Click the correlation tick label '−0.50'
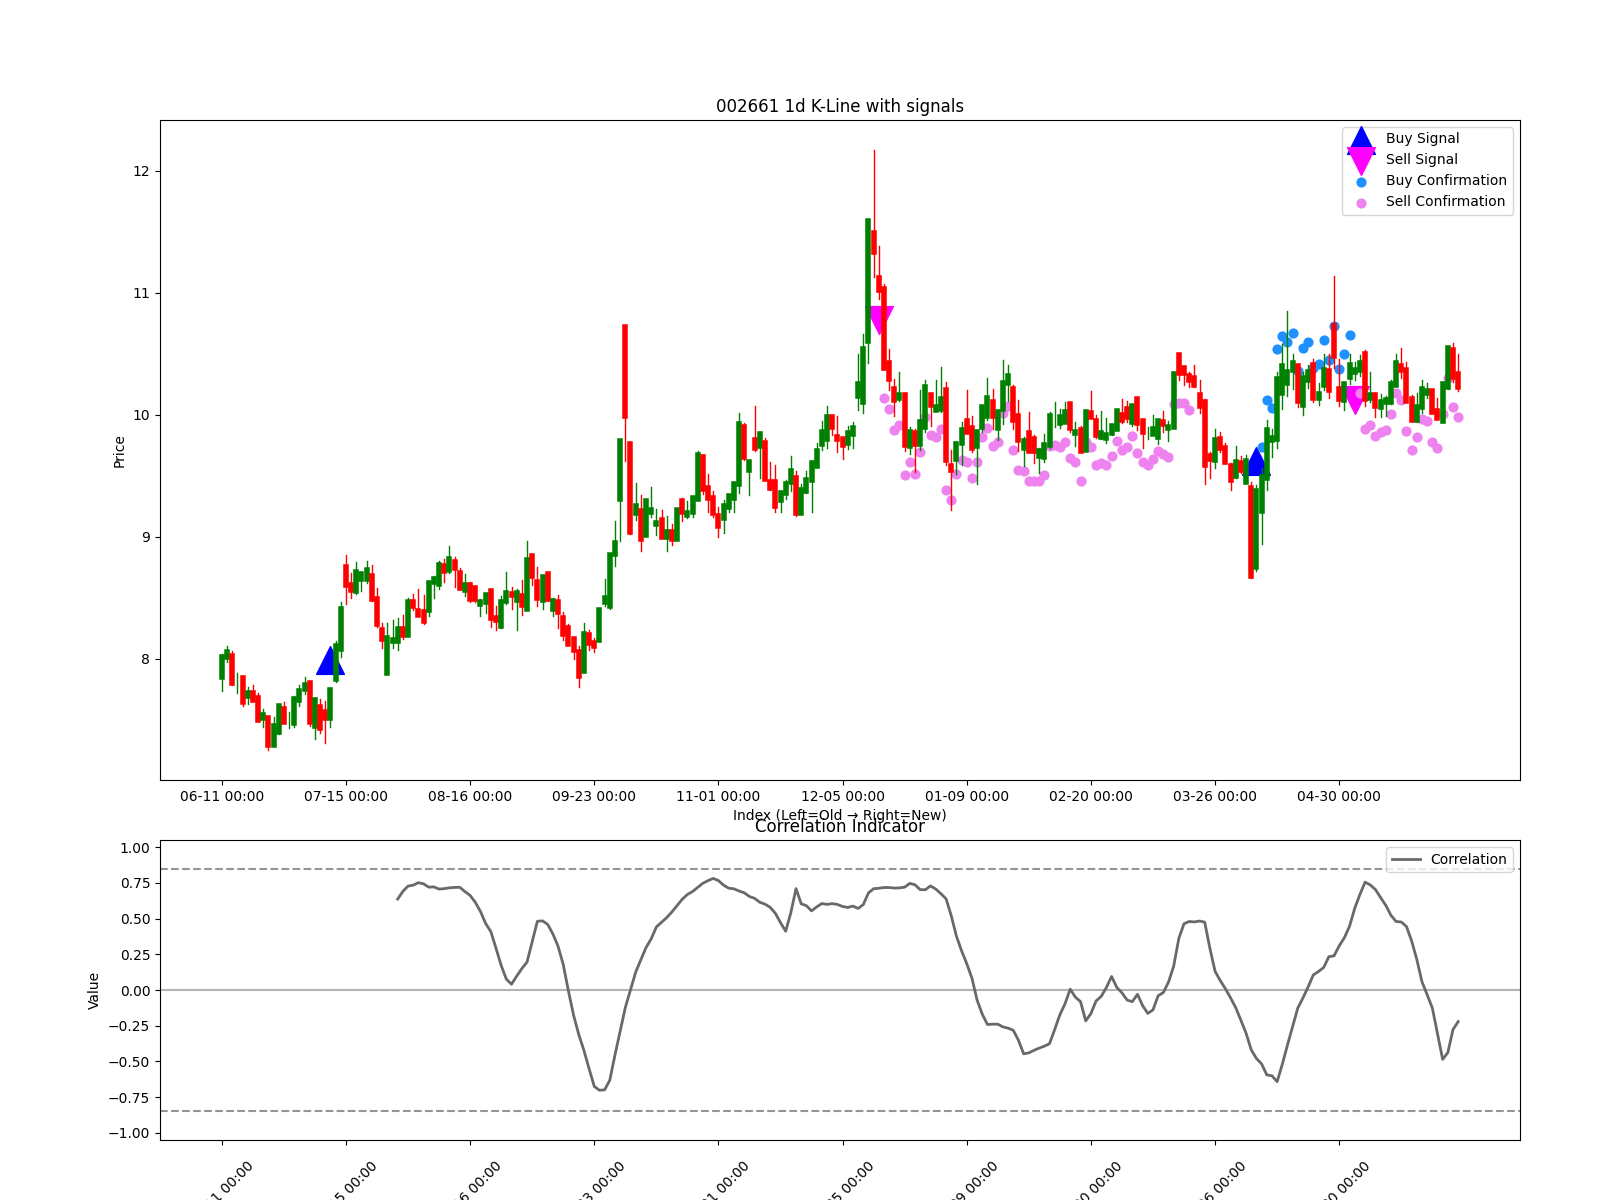1600x1200 pixels. coord(129,1062)
